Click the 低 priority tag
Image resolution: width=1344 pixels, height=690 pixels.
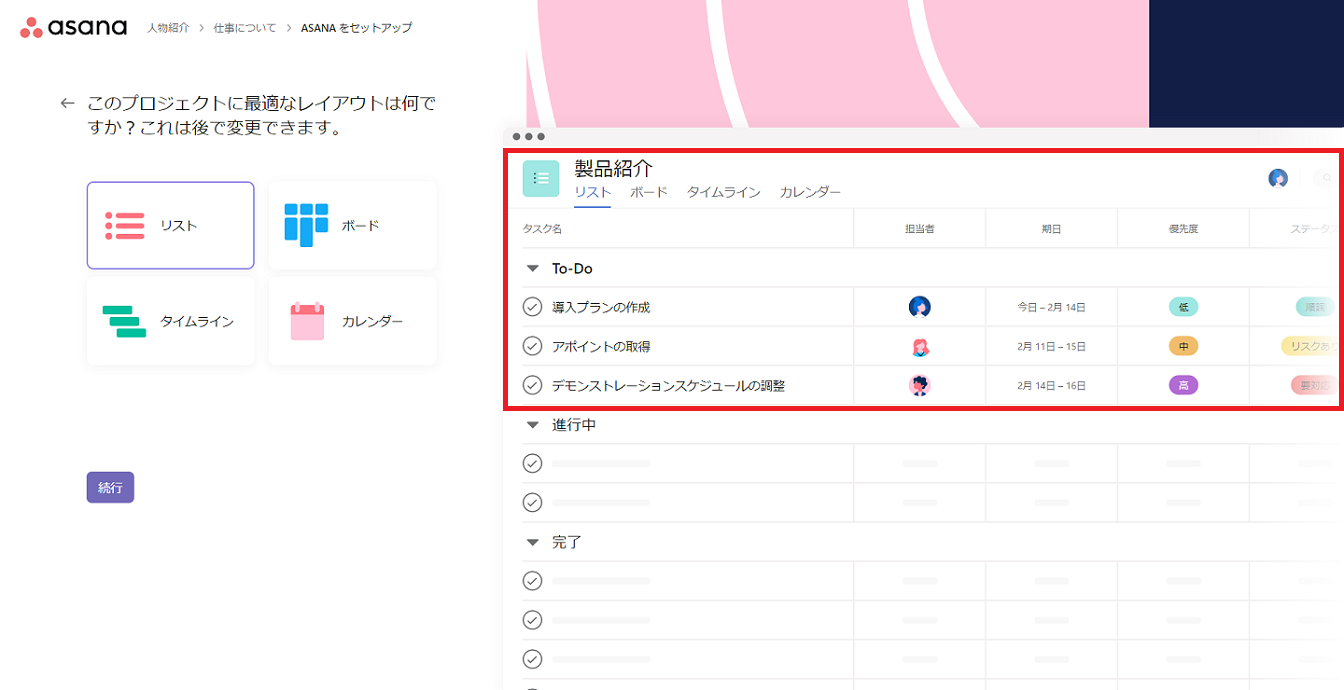1183,307
